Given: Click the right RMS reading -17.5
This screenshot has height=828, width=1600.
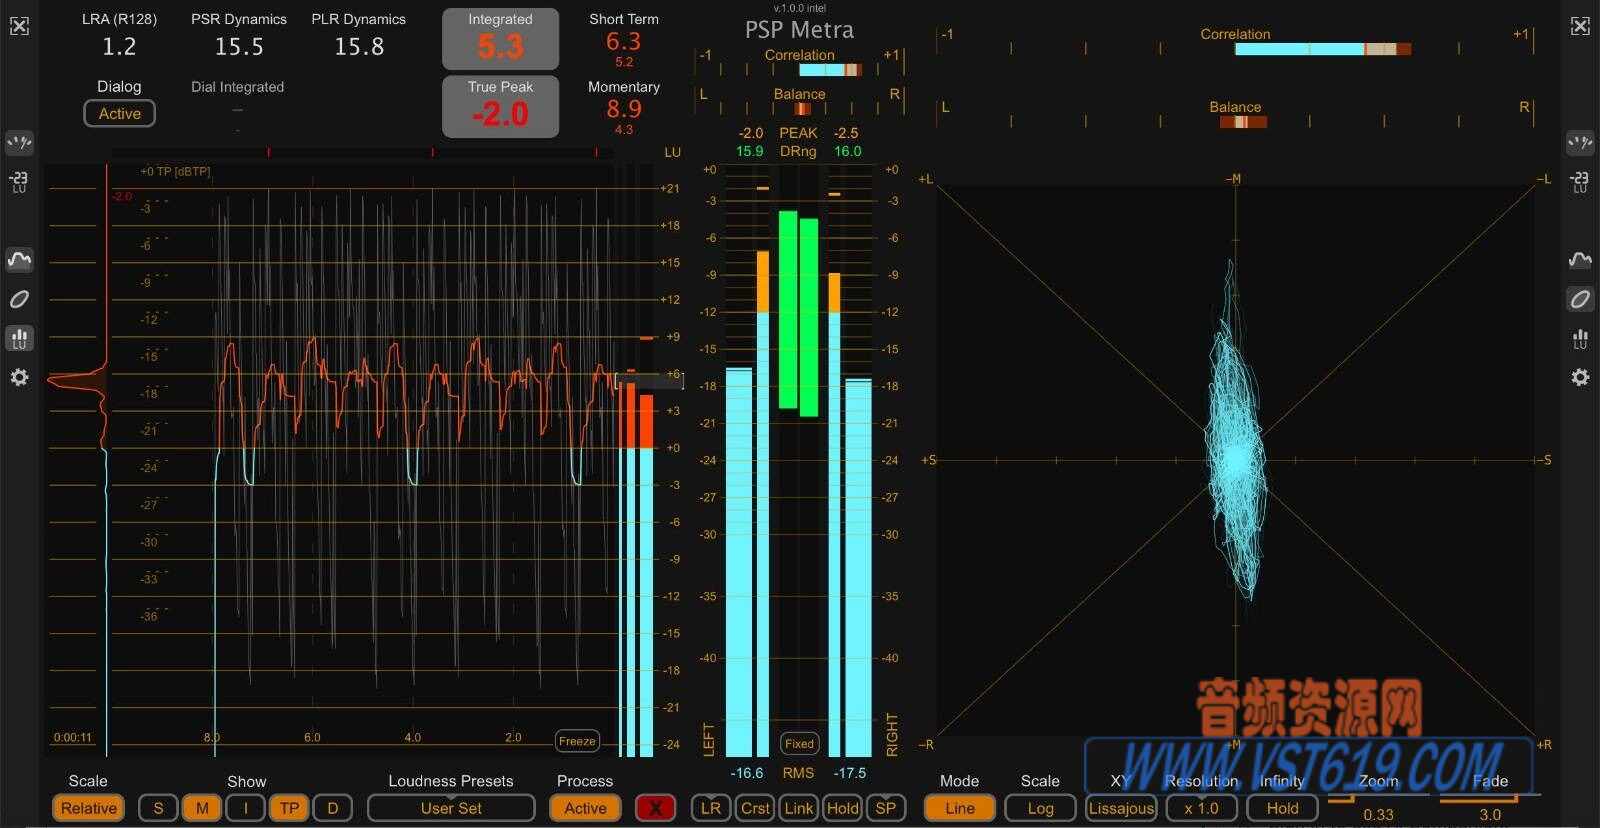Looking at the screenshot, I should [850, 773].
